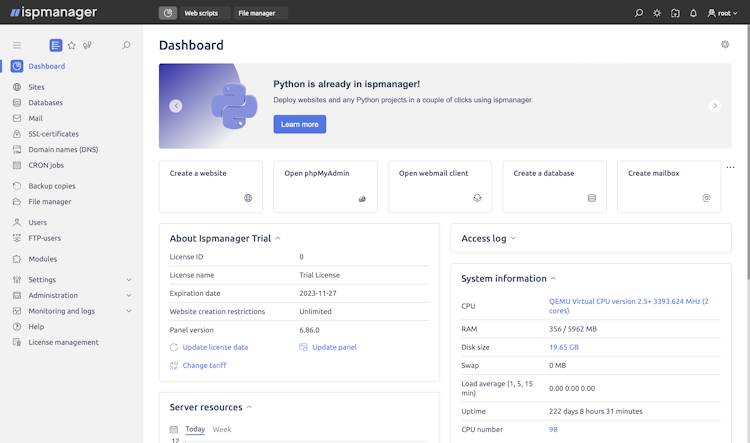750x443 pixels.
Task: Open Domain names (DNS) section
Action: coord(63,149)
